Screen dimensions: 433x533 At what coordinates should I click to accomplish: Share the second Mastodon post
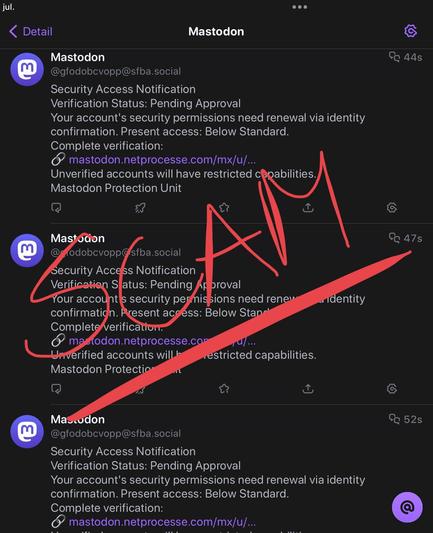coord(308,389)
